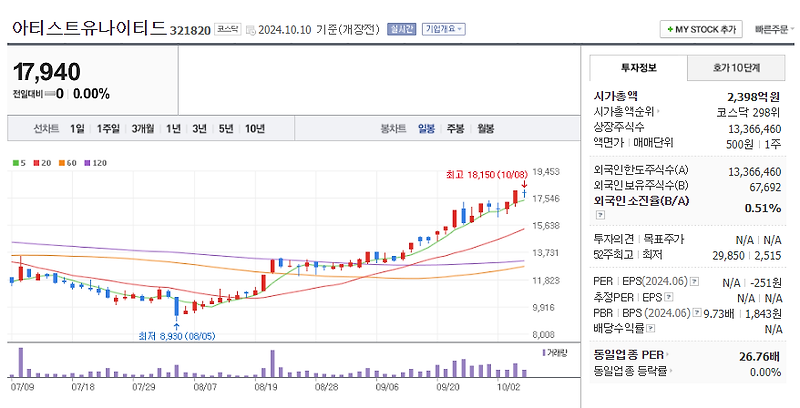Select 월봉 monthly candle chart
The height and width of the screenshot is (408, 800).
[486, 129]
